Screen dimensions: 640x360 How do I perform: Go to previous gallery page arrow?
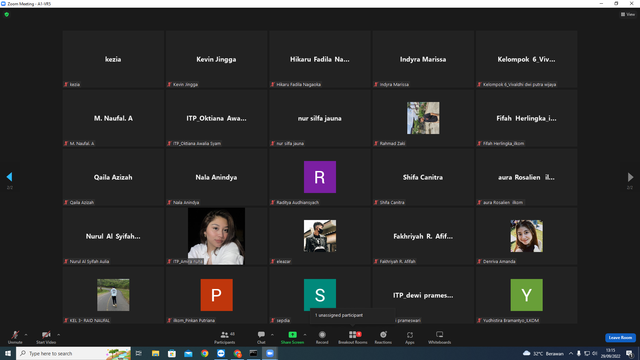pos(9,177)
